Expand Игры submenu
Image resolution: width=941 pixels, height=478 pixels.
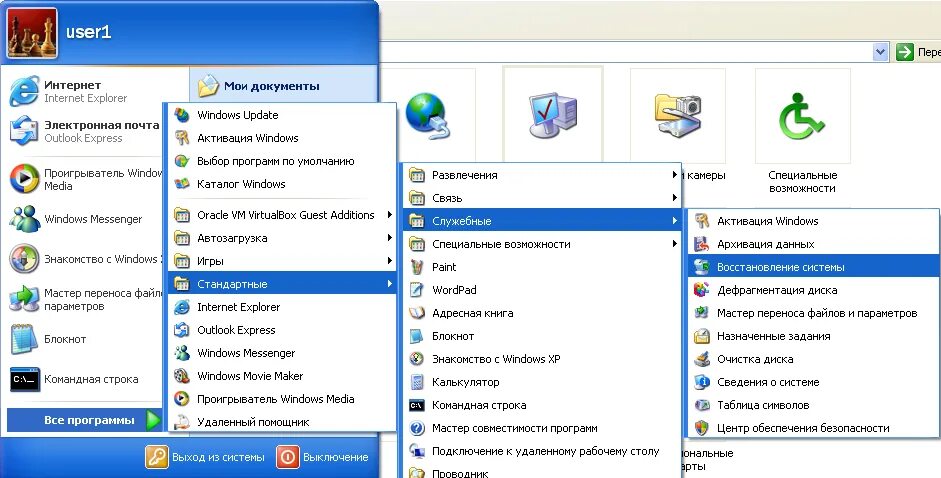click(282, 261)
